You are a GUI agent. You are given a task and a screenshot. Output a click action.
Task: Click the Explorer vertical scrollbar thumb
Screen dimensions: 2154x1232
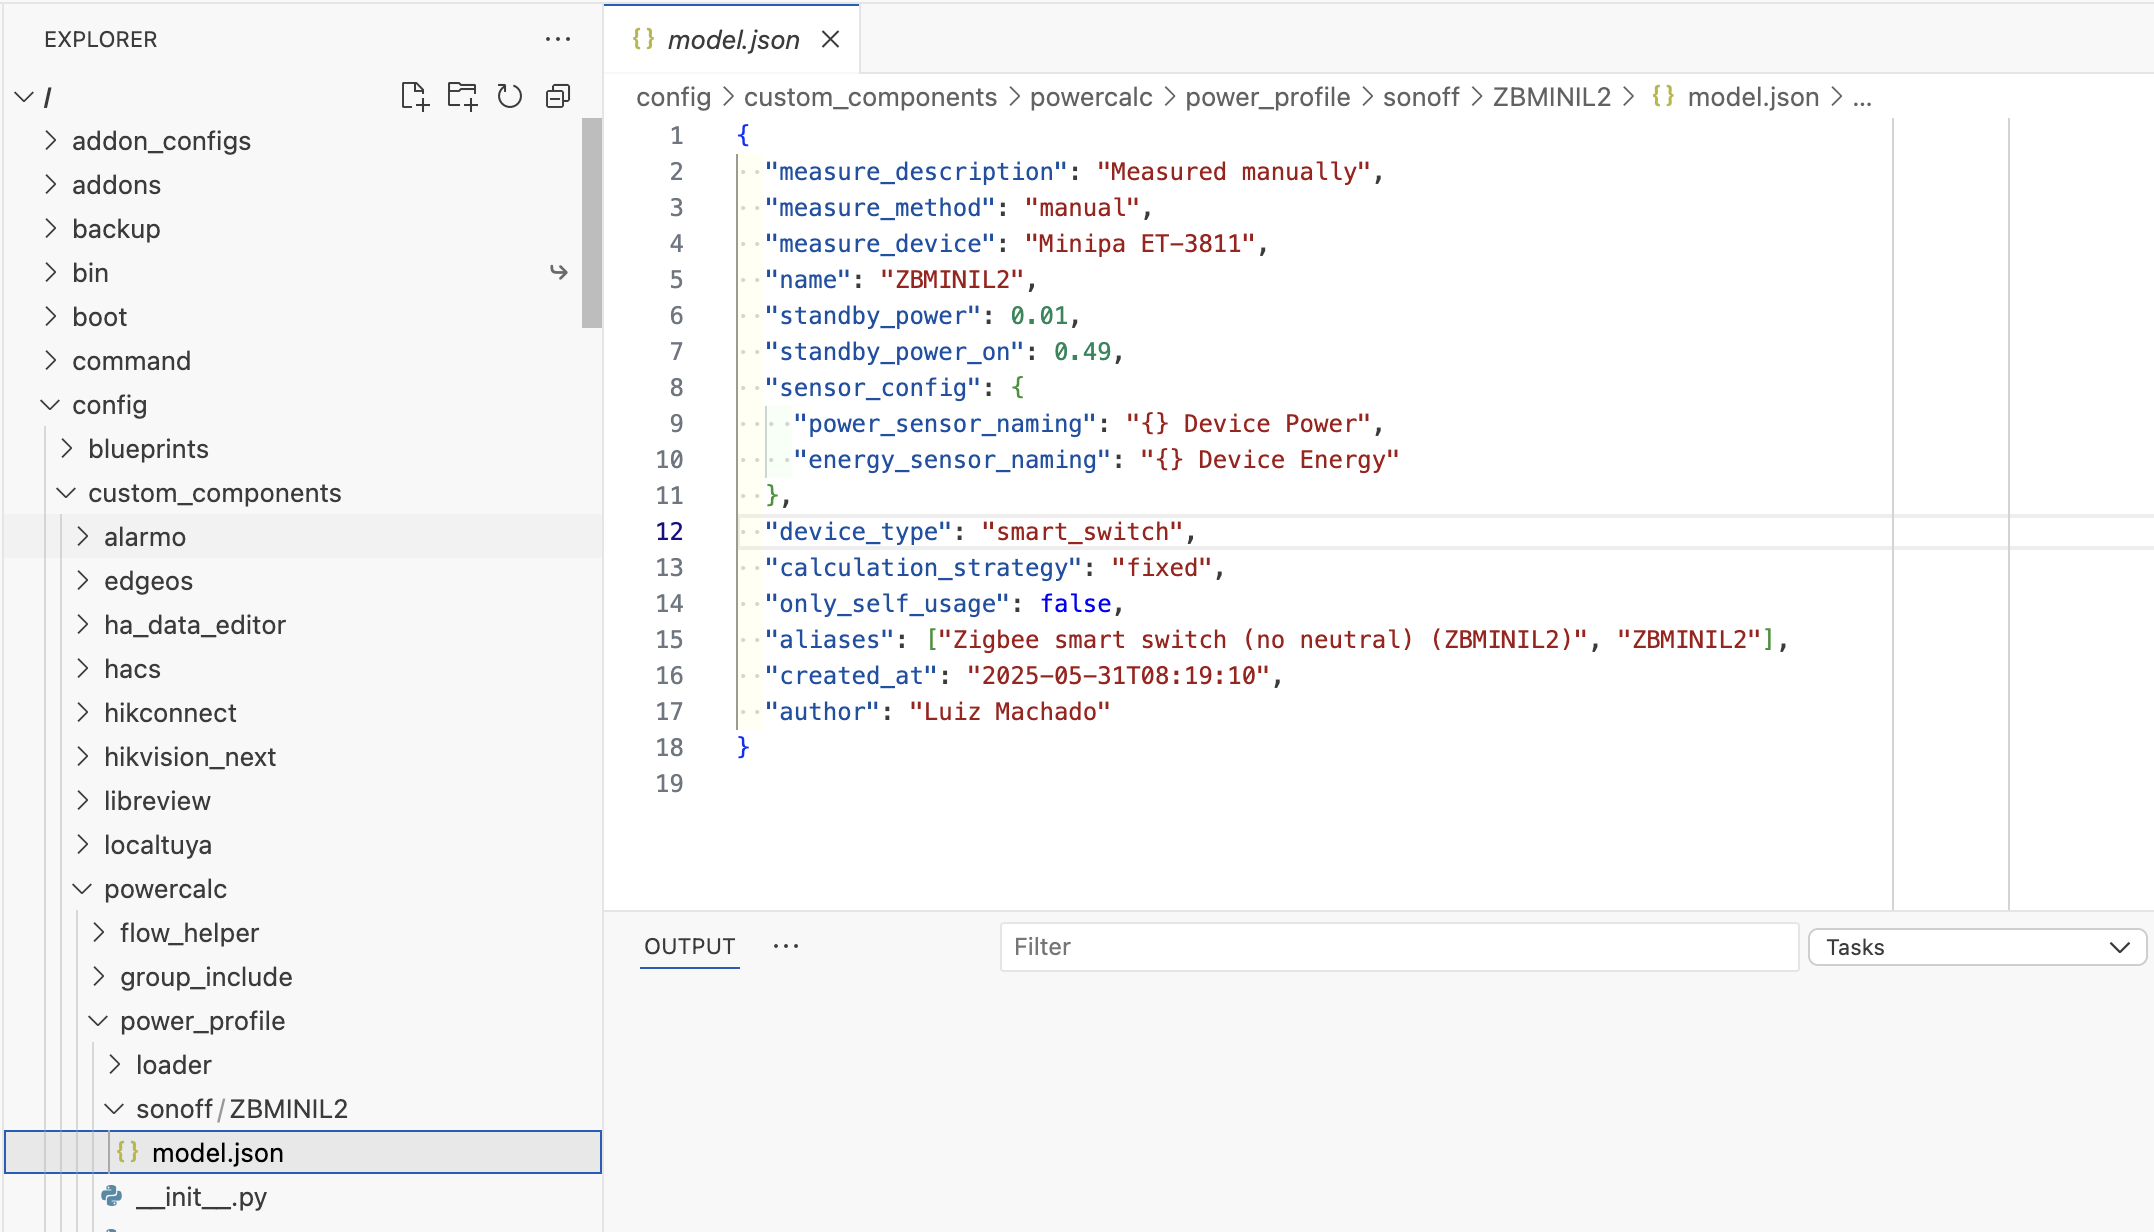click(x=591, y=222)
